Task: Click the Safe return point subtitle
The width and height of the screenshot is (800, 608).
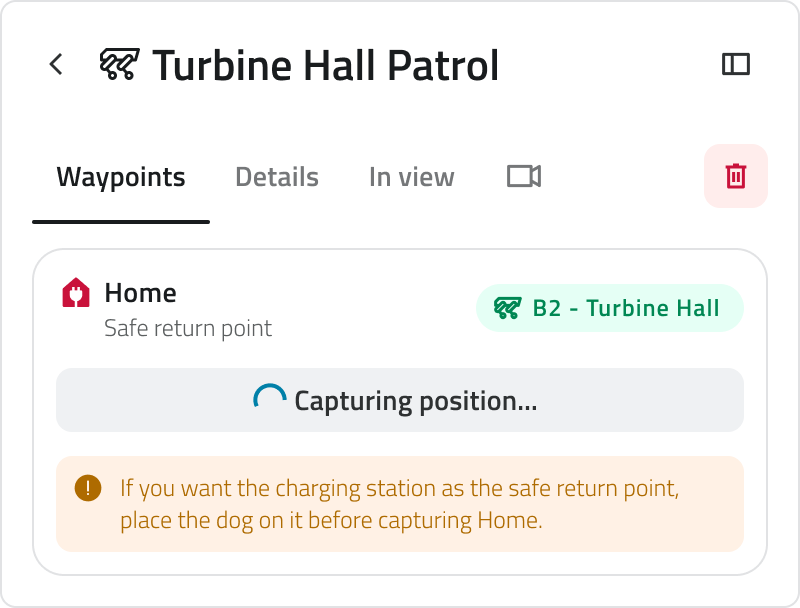Action: (188, 328)
